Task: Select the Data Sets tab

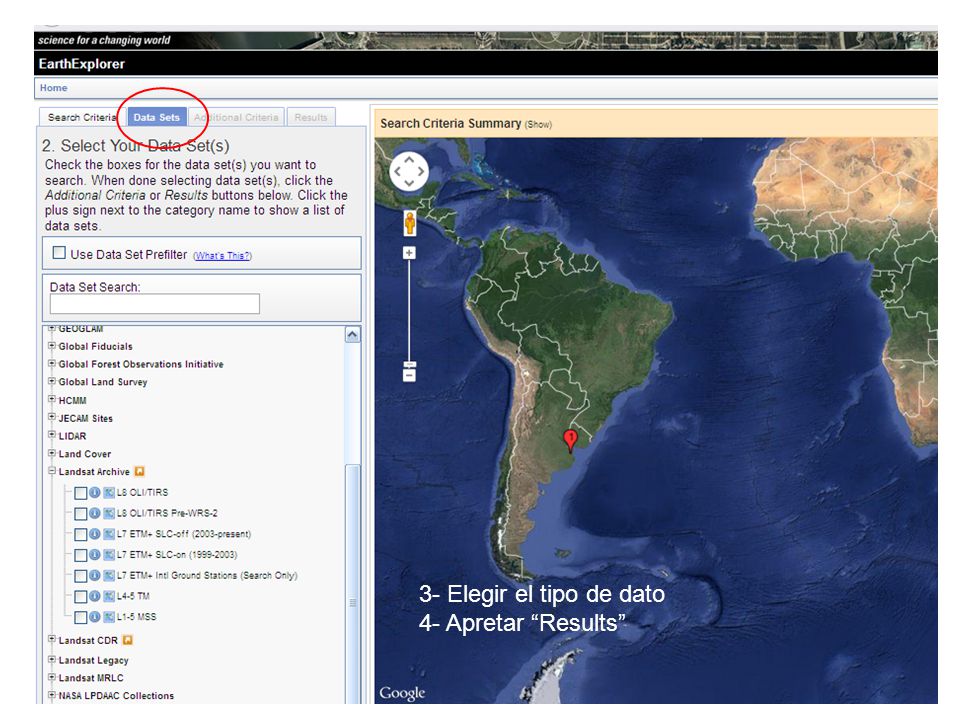Action: coord(157,117)
